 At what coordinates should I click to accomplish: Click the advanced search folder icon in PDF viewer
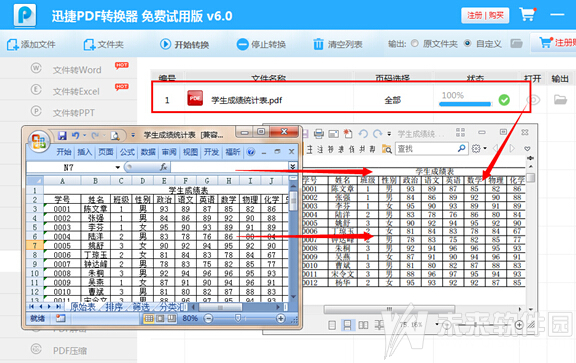pos(386,149)
